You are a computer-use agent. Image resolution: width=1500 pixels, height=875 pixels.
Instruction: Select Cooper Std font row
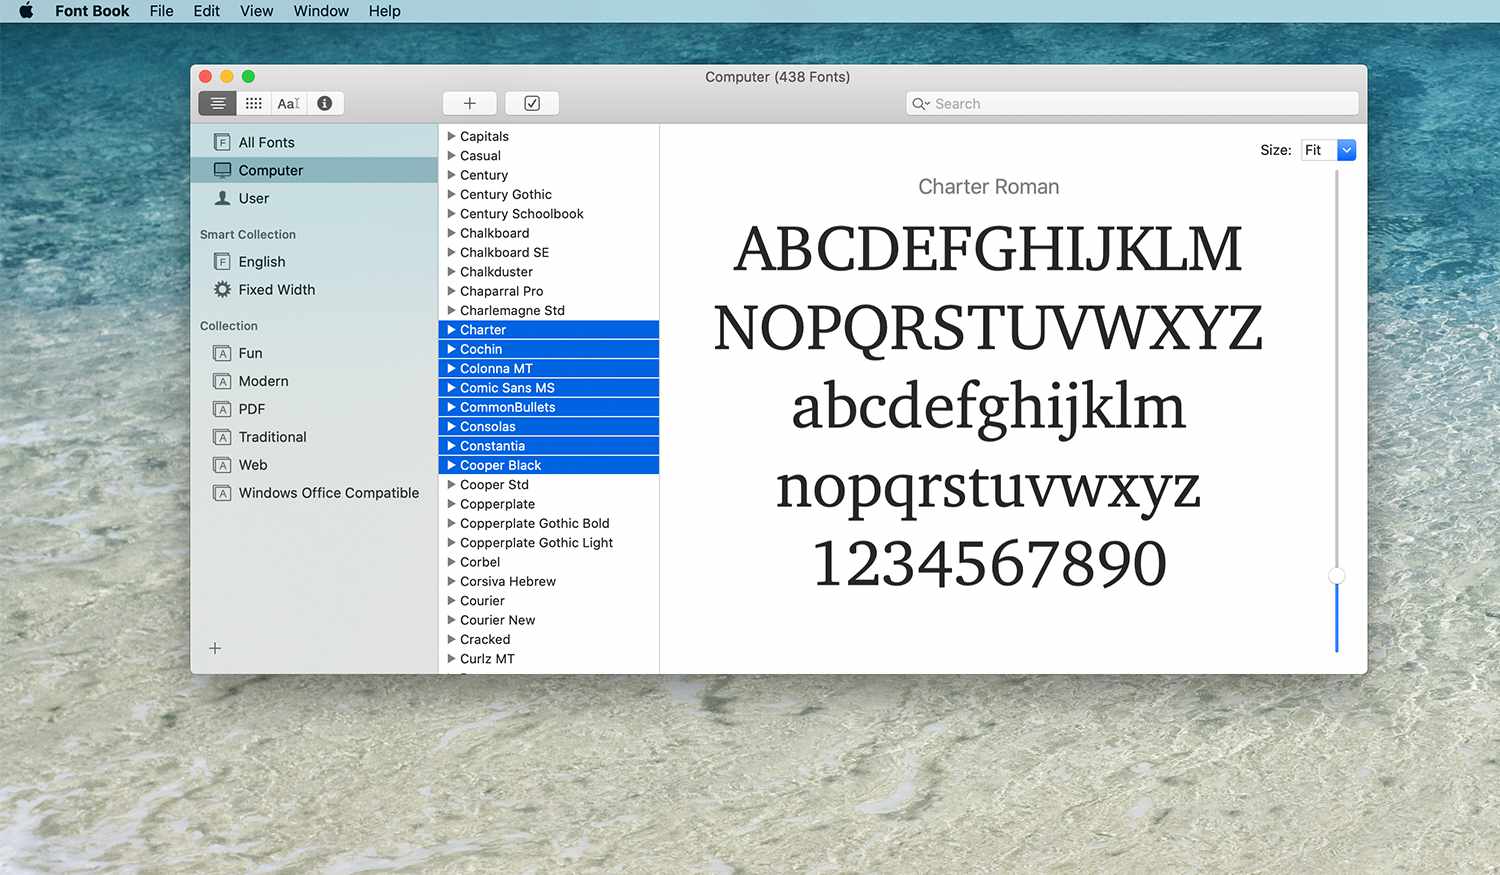click(549, 484)
